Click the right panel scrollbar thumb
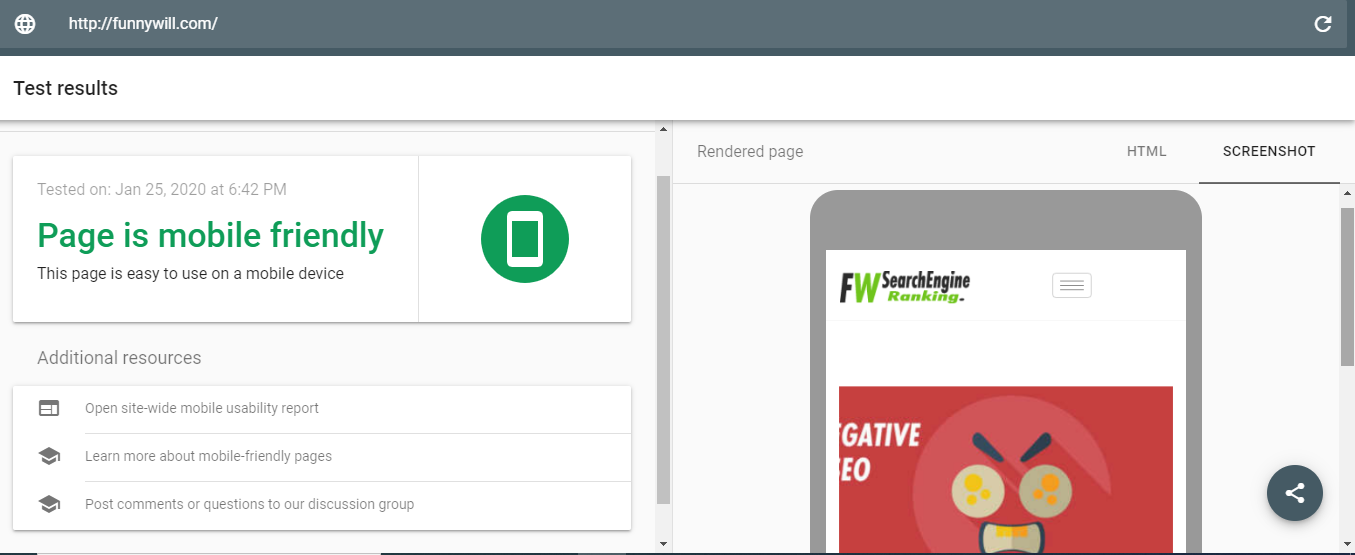Viewport: 1355px width, 555px height. (1347, 286)
